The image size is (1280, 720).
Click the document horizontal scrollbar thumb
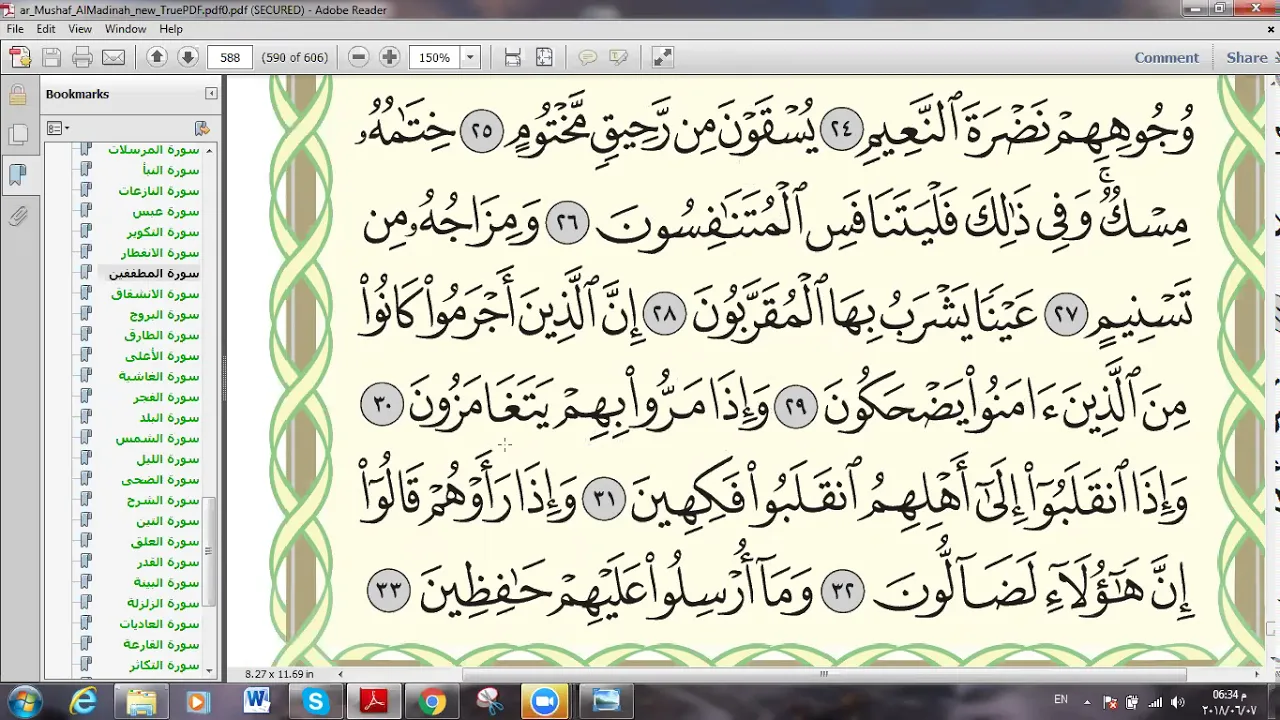click(x=823, y=674)
